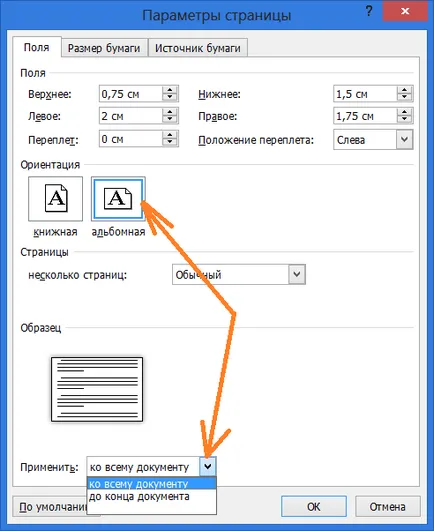Confirm settings with the ОК button
The image size is (434, 531).
point(314,507)
